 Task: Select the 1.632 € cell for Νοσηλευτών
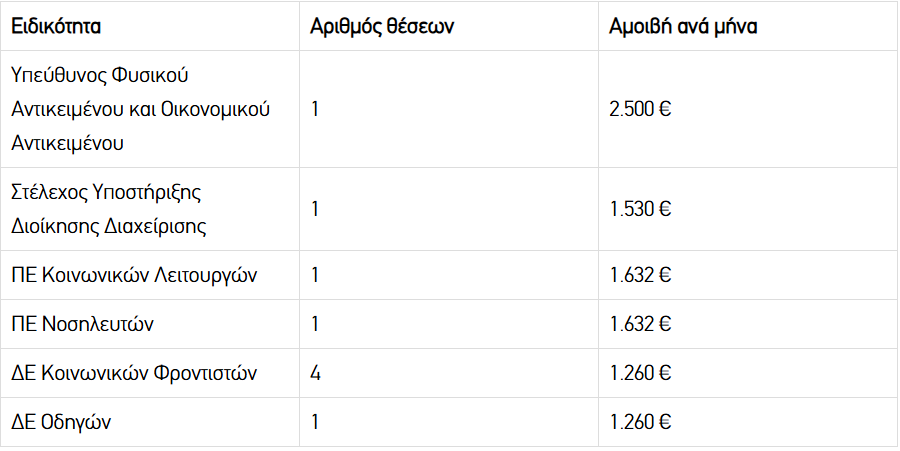[748, 324]
